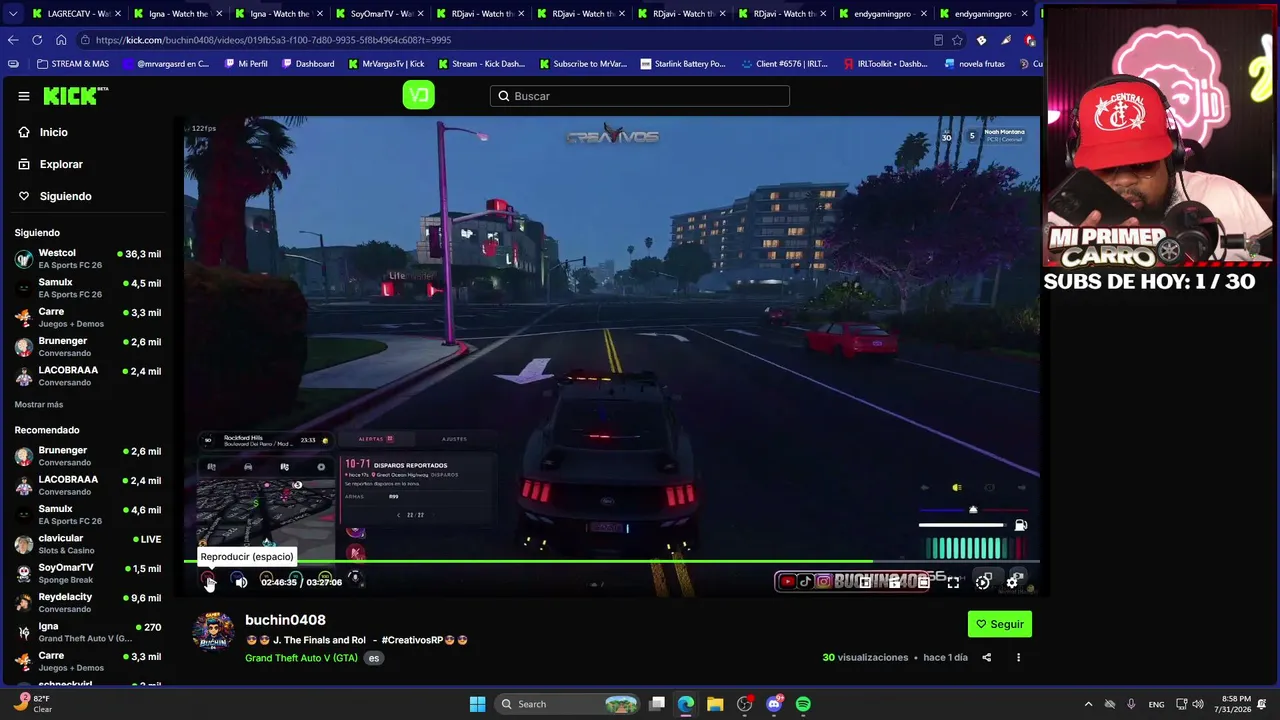Mute the video player volume
Viewport: 1280px width, 720px height.
coord(241,581)
